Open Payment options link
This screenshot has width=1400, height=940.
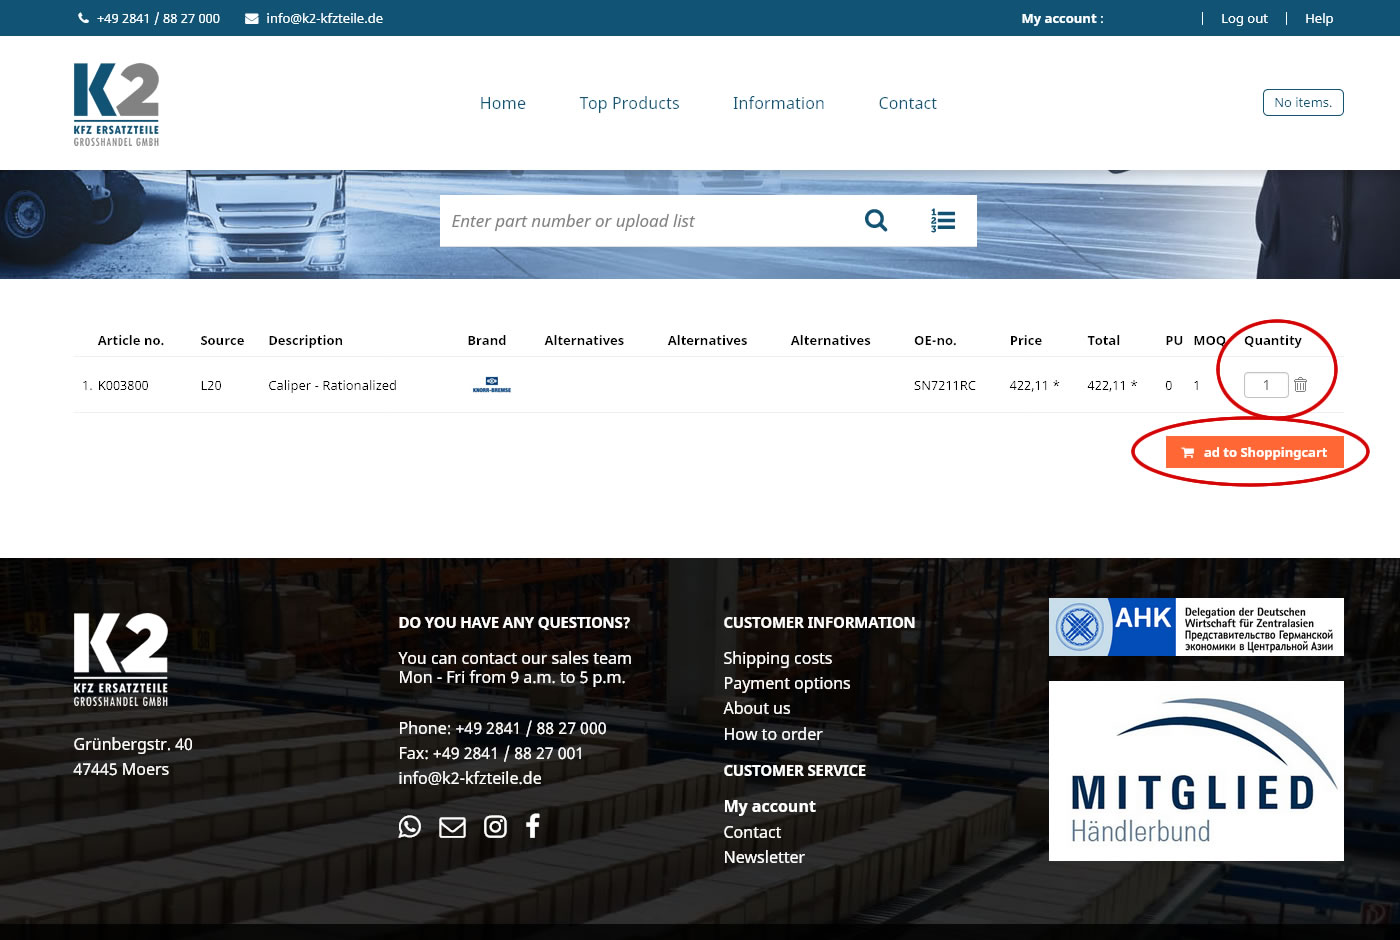[x=786, y=683]
